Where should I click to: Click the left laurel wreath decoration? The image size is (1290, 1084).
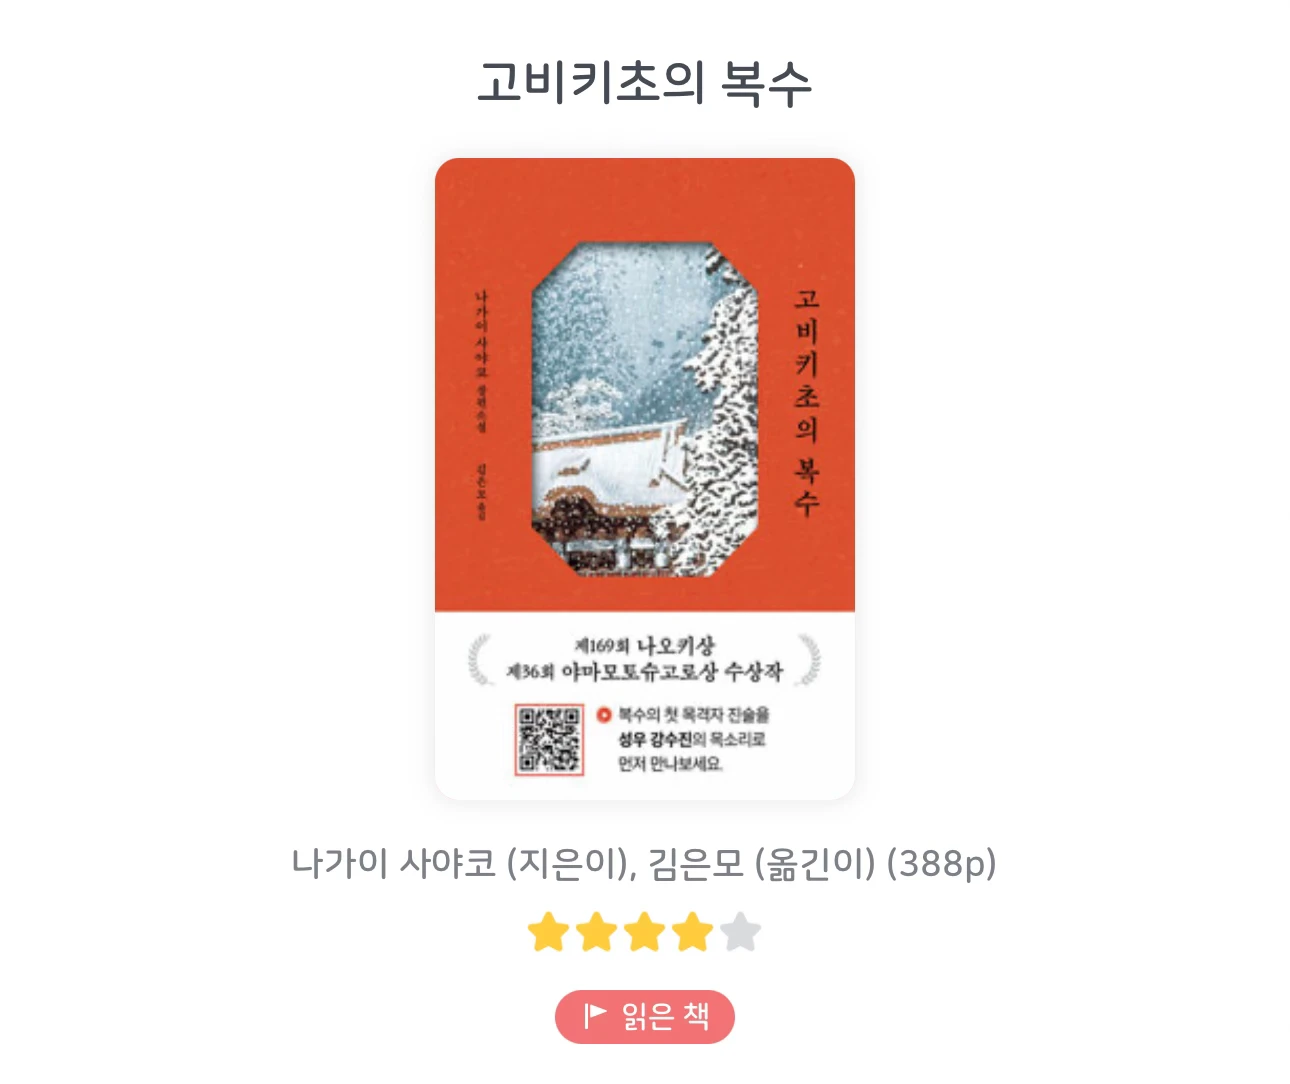480,659
